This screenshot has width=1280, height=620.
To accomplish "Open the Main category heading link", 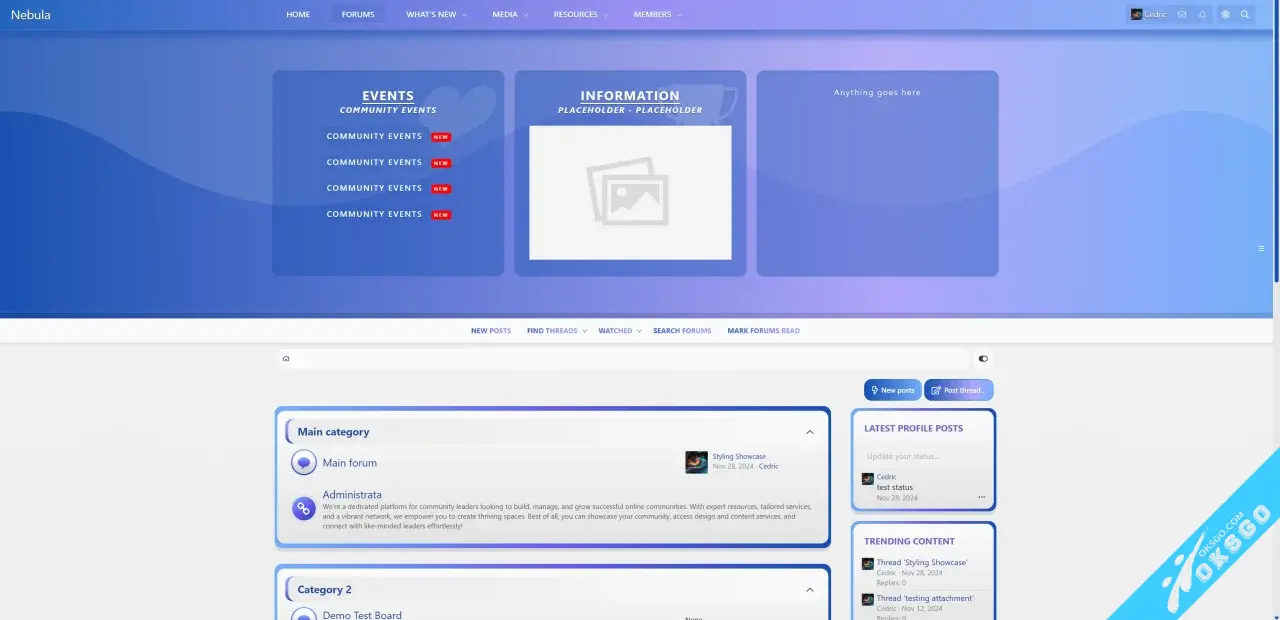I will point(333,432).
